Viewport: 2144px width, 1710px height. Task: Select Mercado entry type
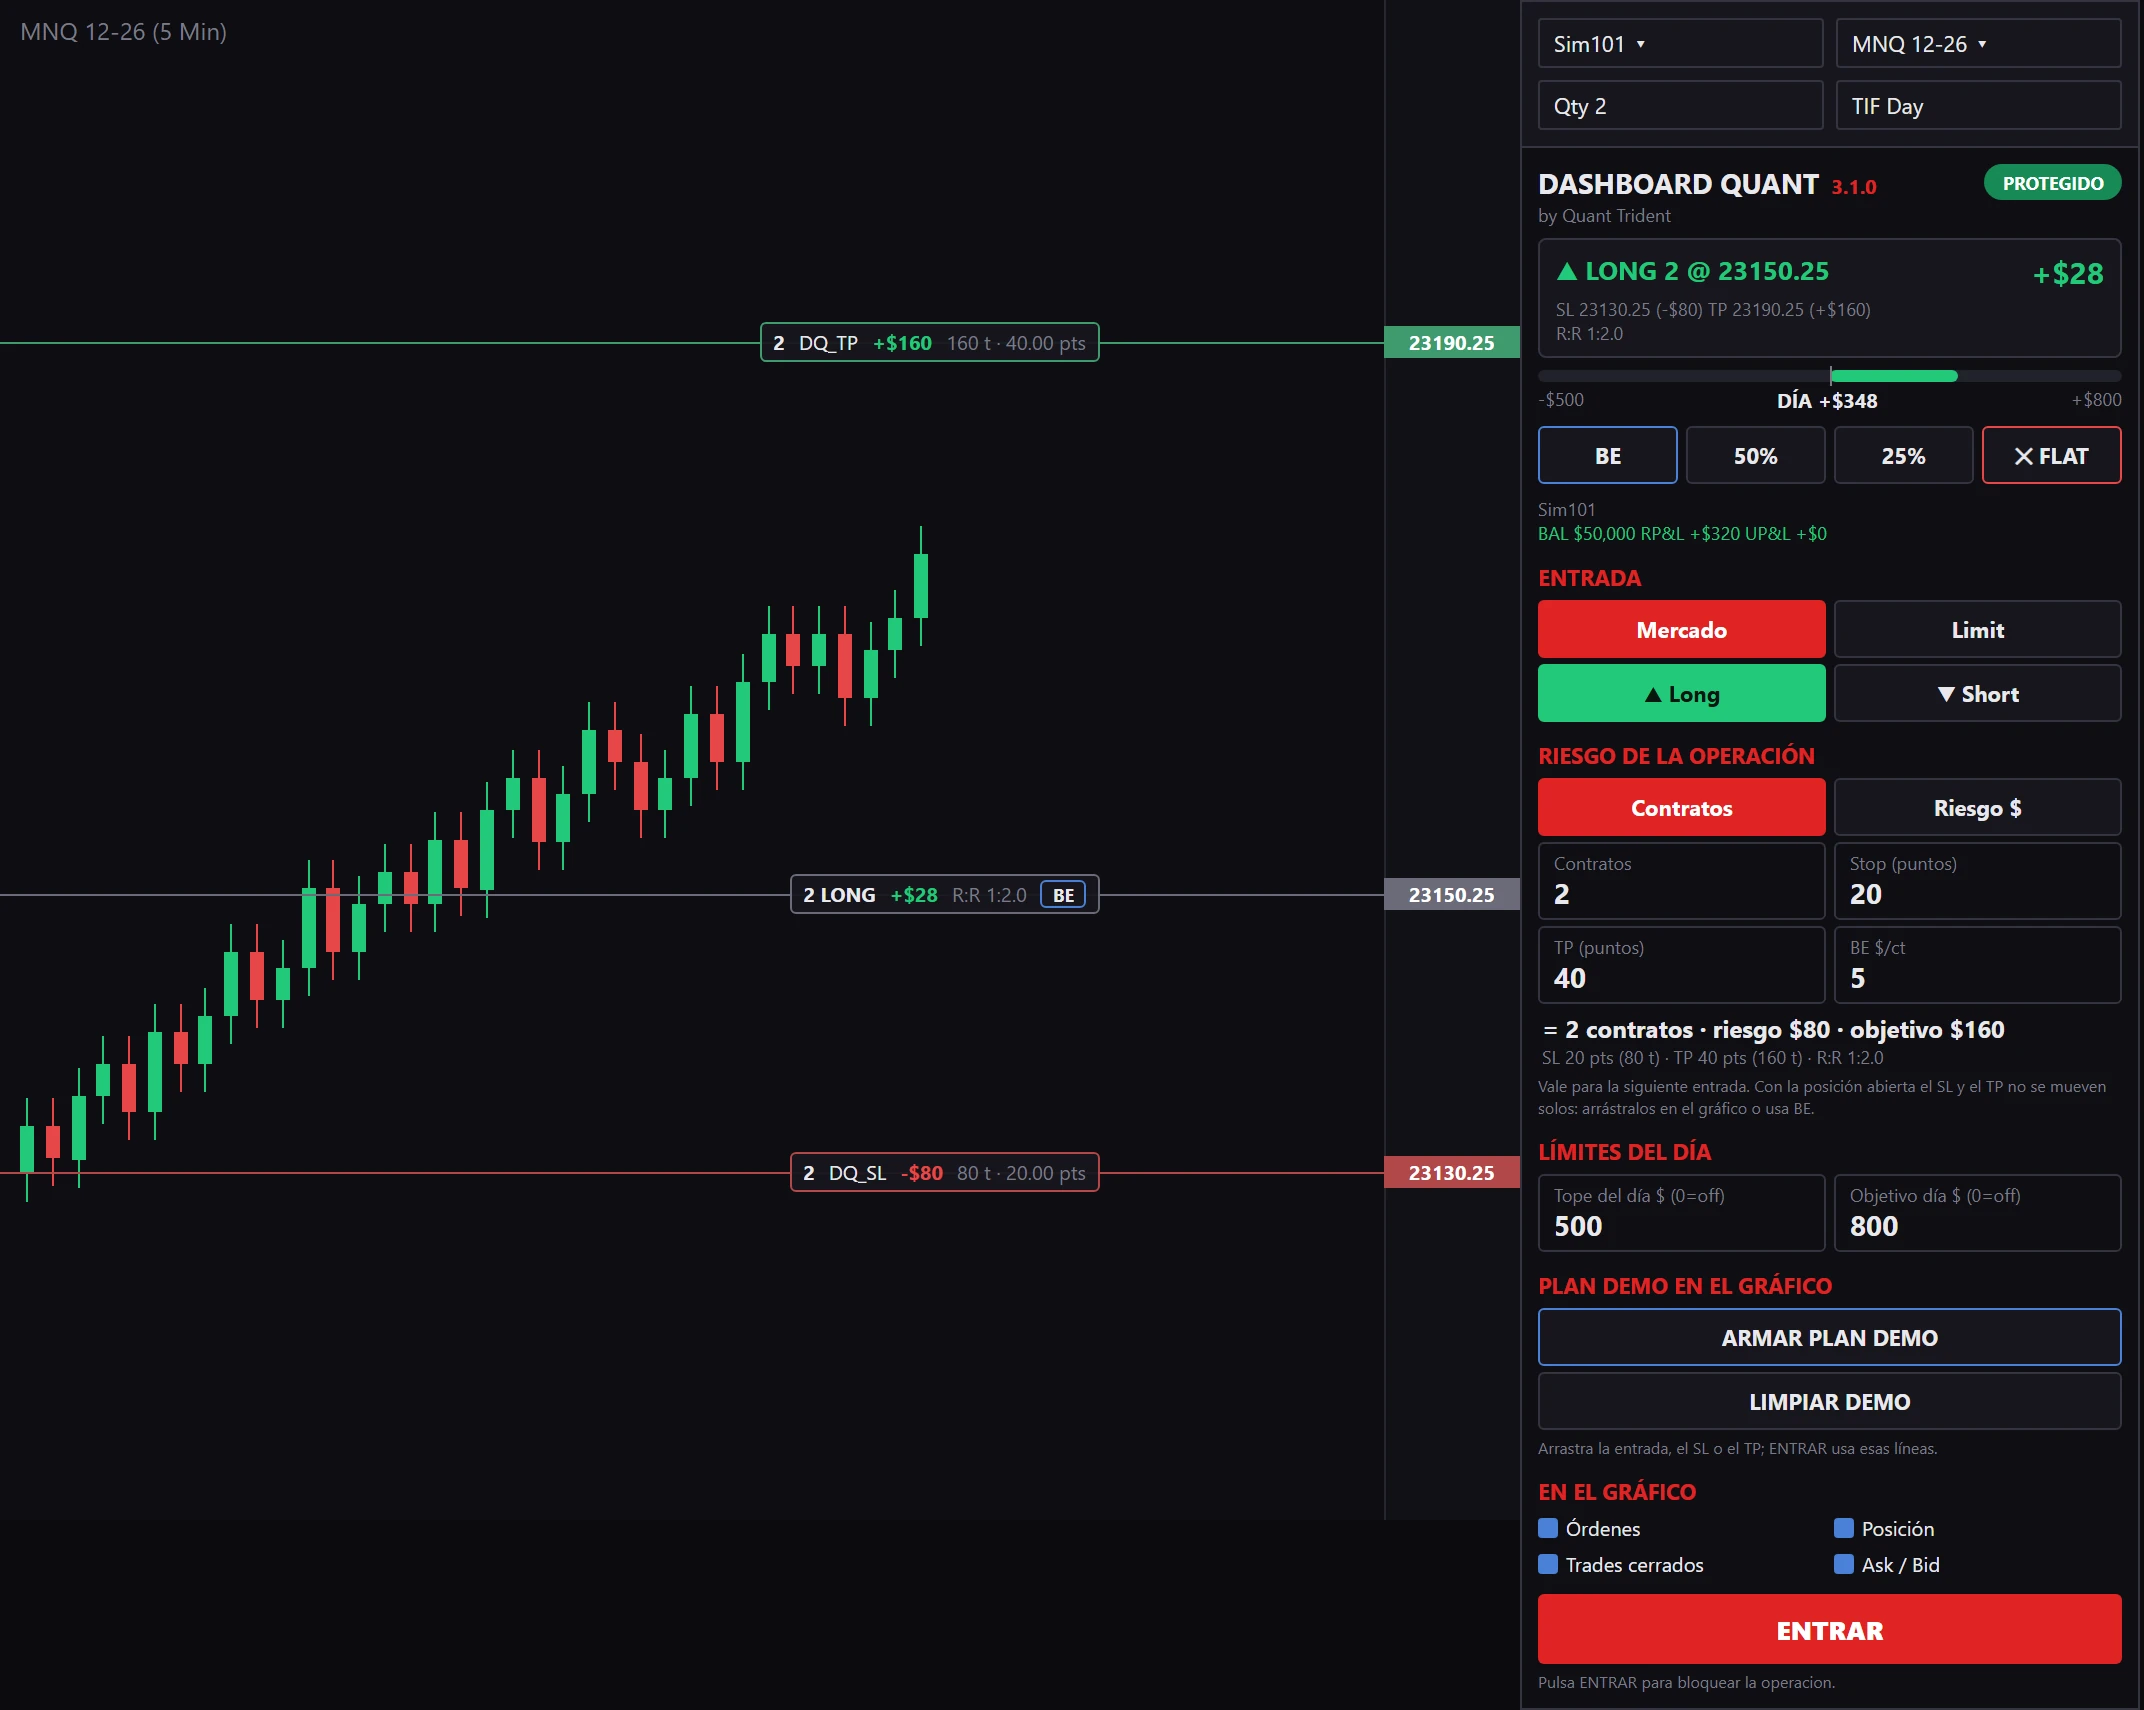[x=1681, y=630]
